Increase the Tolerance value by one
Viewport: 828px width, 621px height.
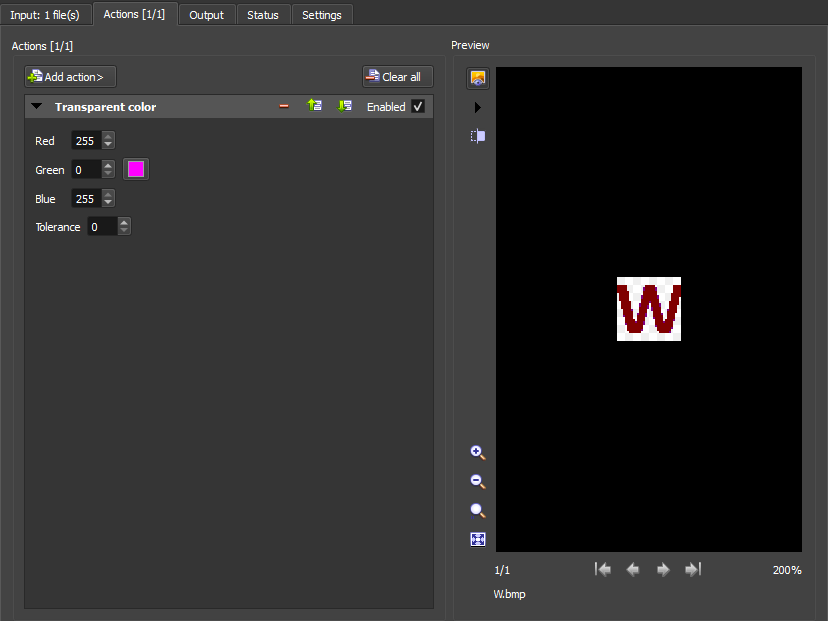coord(124,223)
